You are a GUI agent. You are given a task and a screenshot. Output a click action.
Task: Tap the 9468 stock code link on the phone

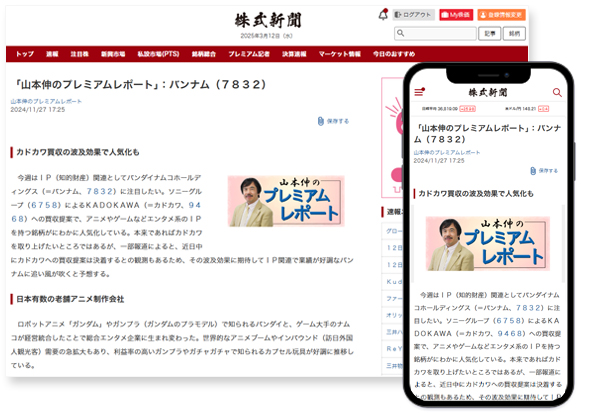[510, 333]
